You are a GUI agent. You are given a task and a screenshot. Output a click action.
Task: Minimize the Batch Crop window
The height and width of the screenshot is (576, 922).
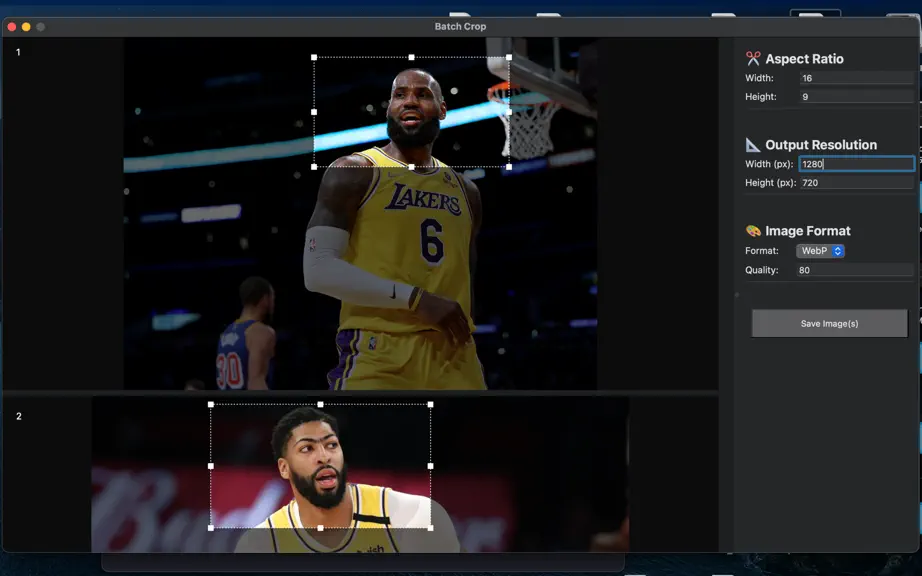point(26,26)
